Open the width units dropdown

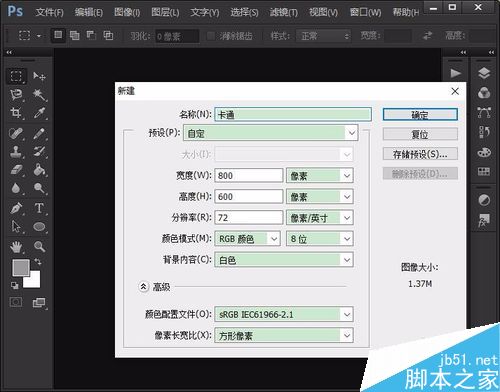(319, 175)
